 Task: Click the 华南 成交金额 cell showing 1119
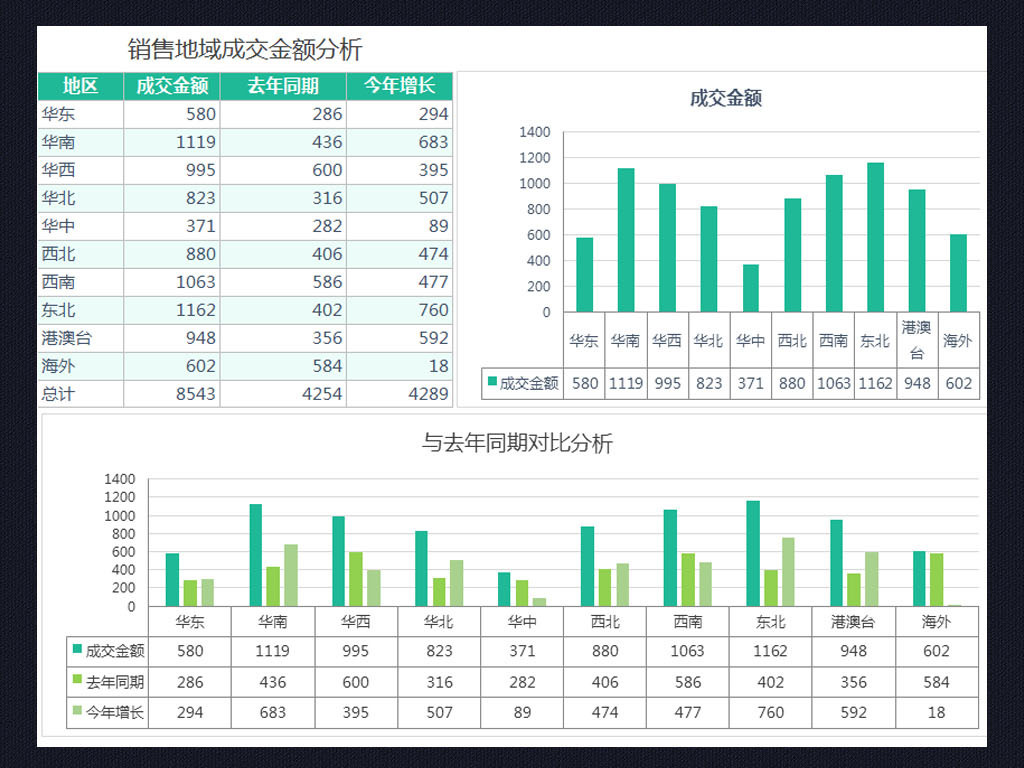pos(172,142)
